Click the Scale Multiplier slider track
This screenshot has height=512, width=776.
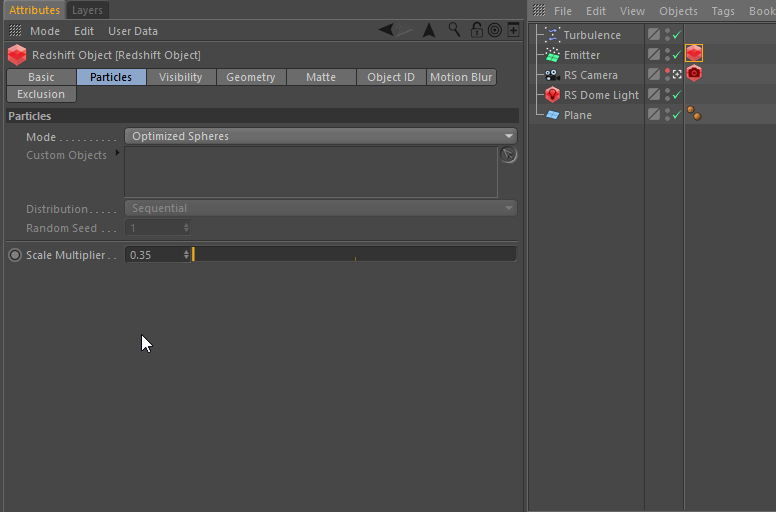[x=354, y=254]
